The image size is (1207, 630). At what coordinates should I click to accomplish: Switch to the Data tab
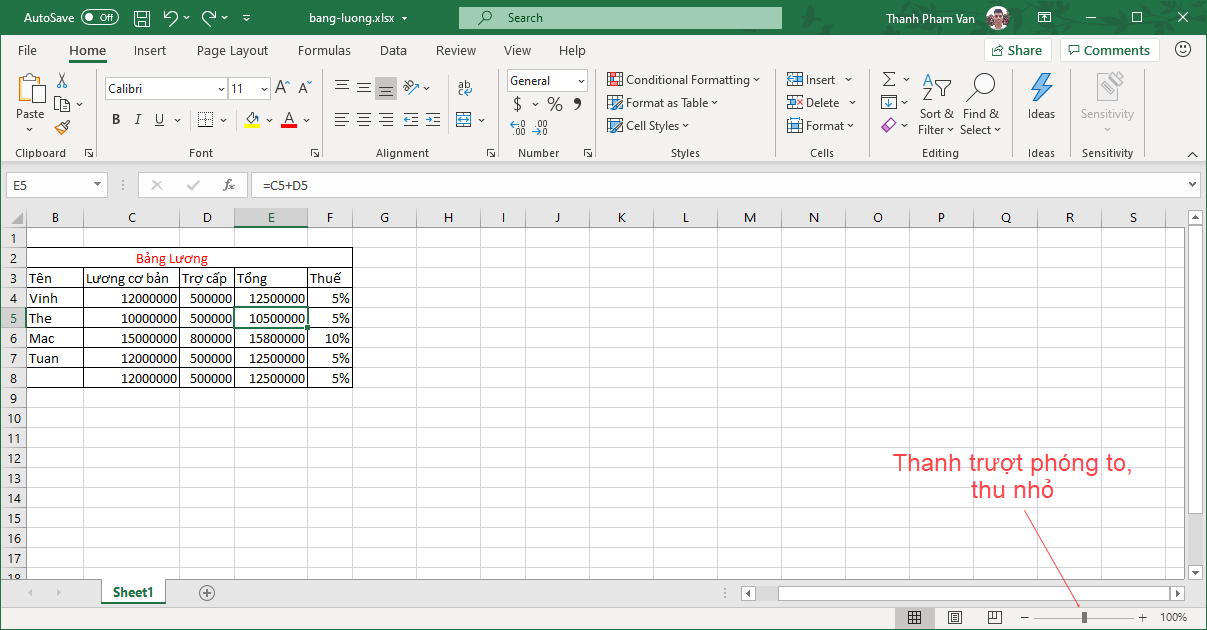[x=393, y=50]
